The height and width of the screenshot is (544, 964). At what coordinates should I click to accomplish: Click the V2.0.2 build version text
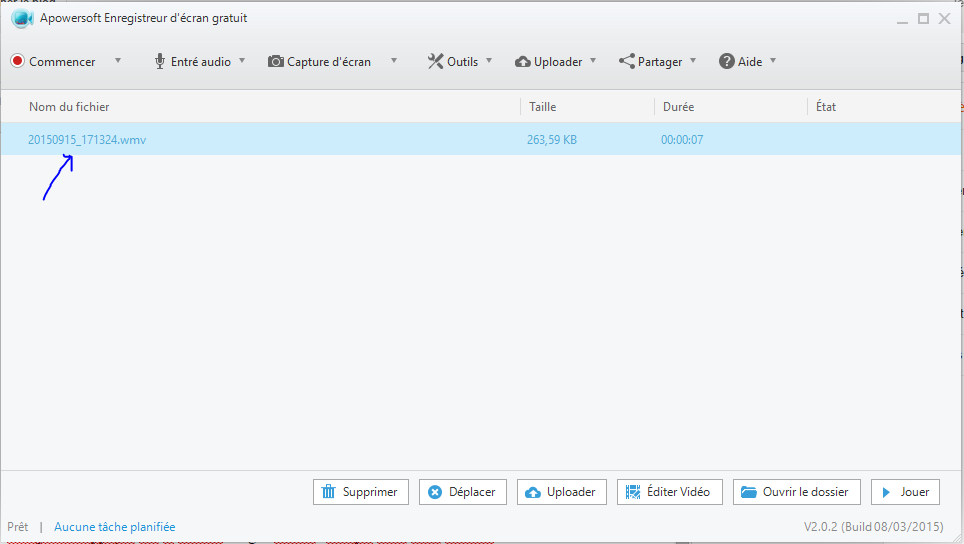tap(874, 527)
